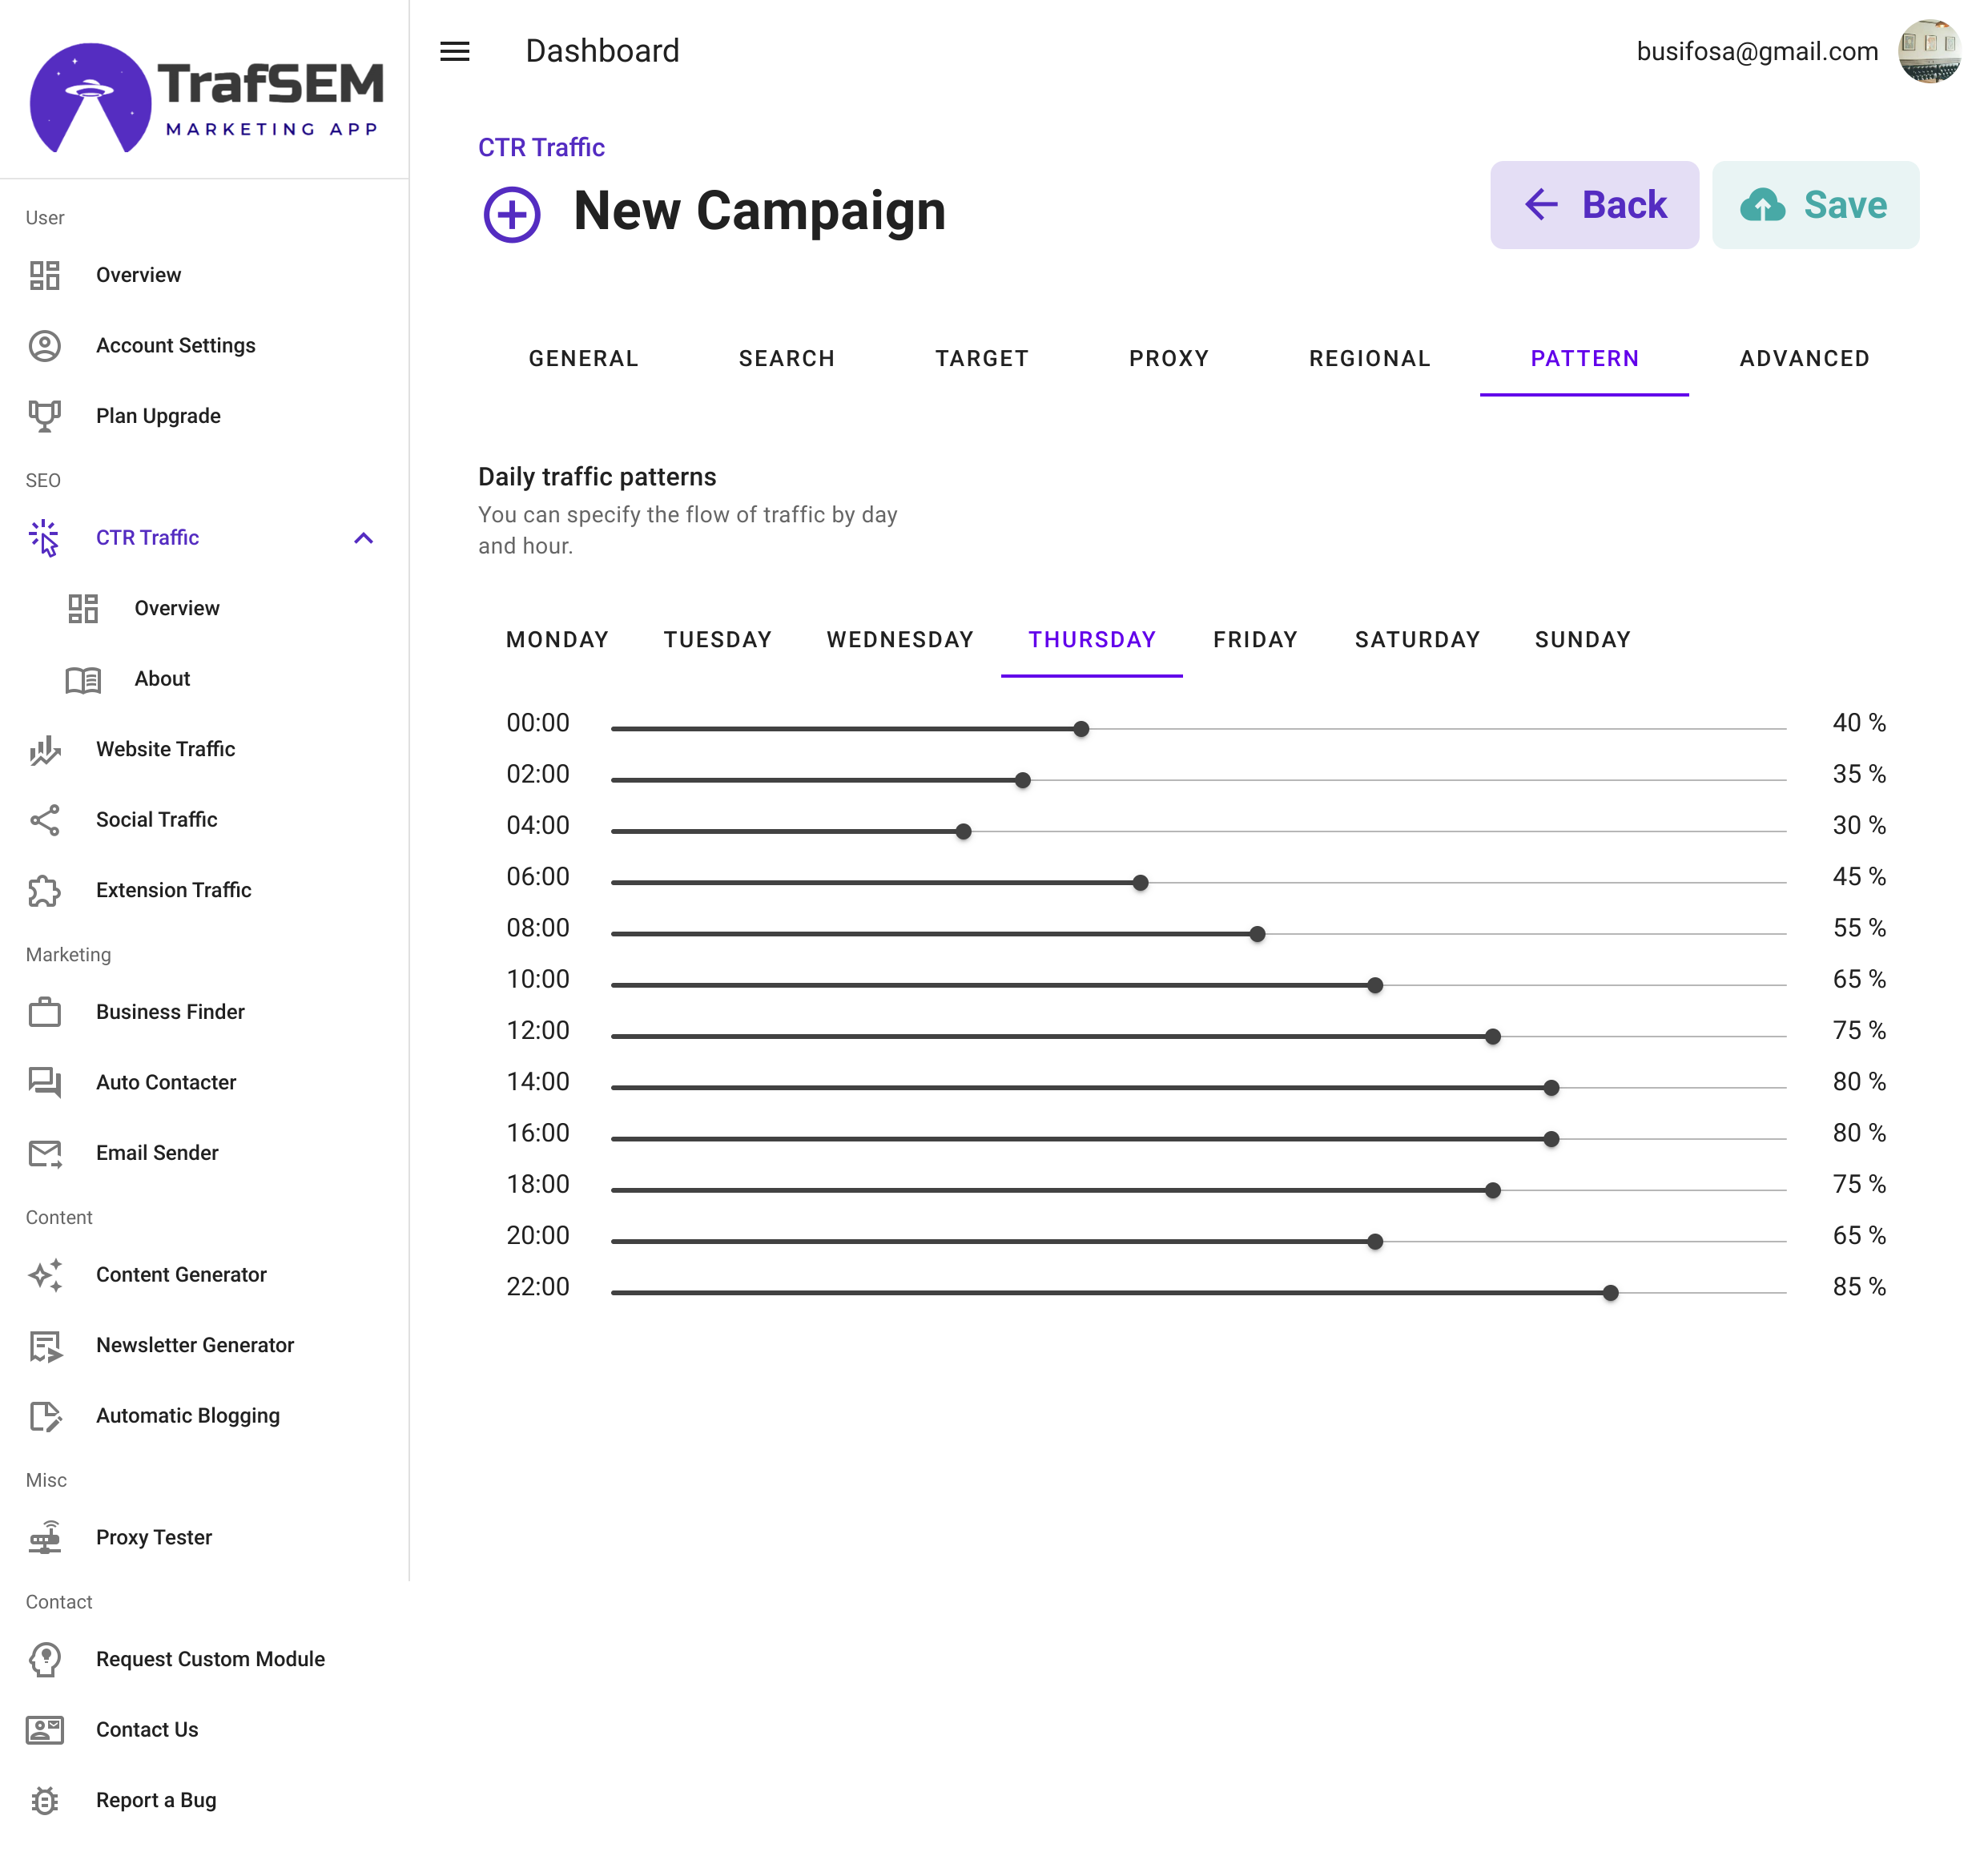Click the CTR Traffic breadcrumb link
This screenshot has height=1852, width=1988.
click(541, 147)
